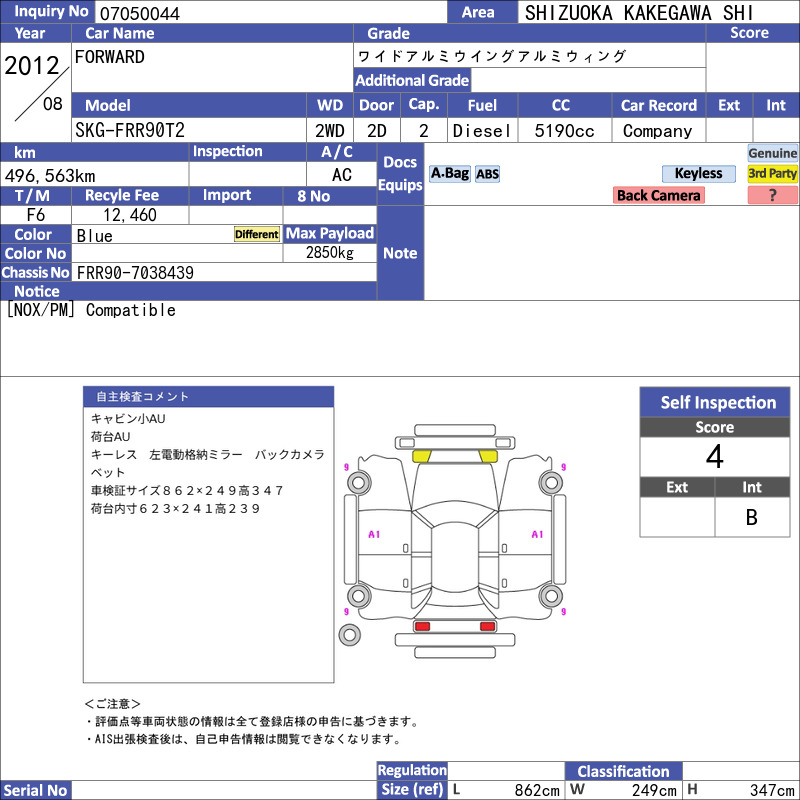Click the AC air conditioning value
The width and height of the screenshot is (800, 800).
click(341, 174)
